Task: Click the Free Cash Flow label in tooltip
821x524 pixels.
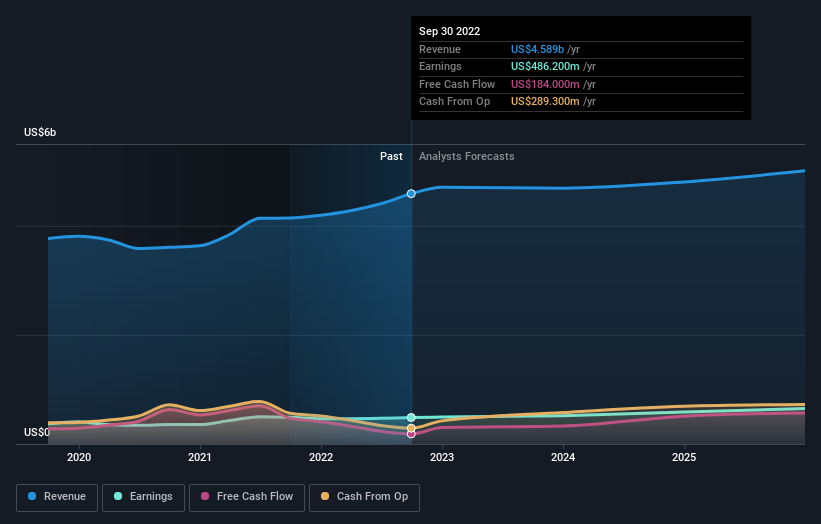Action: tap(457, 84)
